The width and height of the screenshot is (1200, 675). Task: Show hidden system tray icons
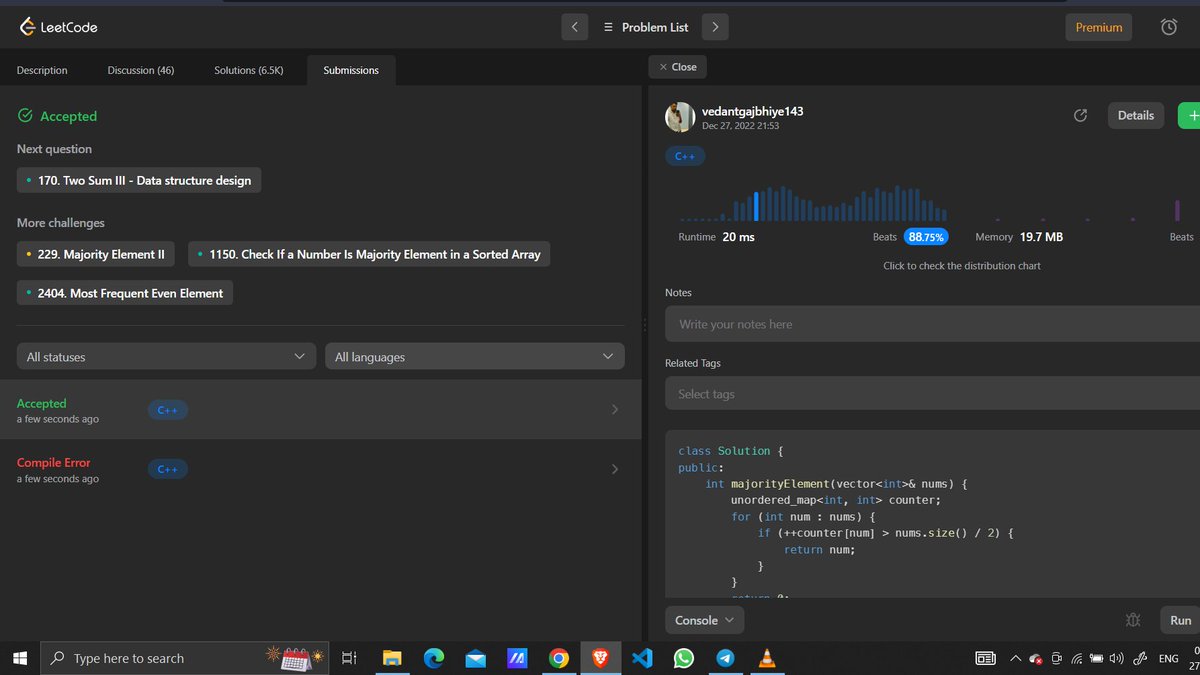coord(1015,658)
